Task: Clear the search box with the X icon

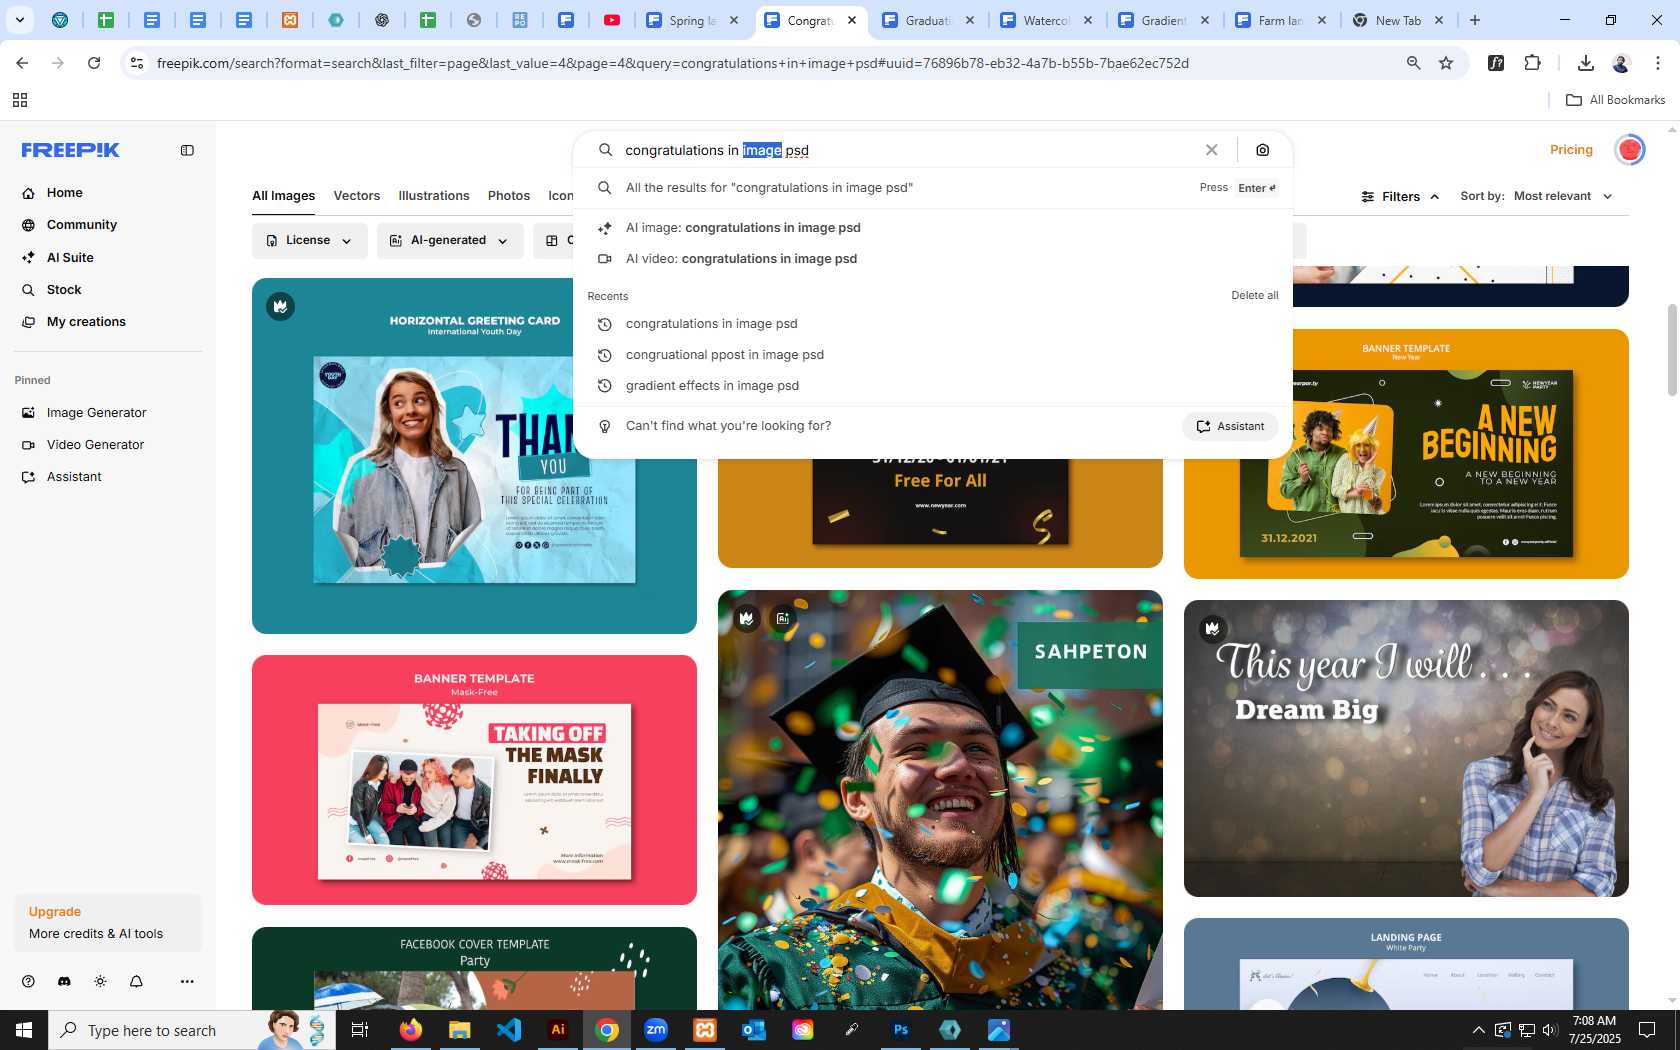Action: tap(1211, 150)
